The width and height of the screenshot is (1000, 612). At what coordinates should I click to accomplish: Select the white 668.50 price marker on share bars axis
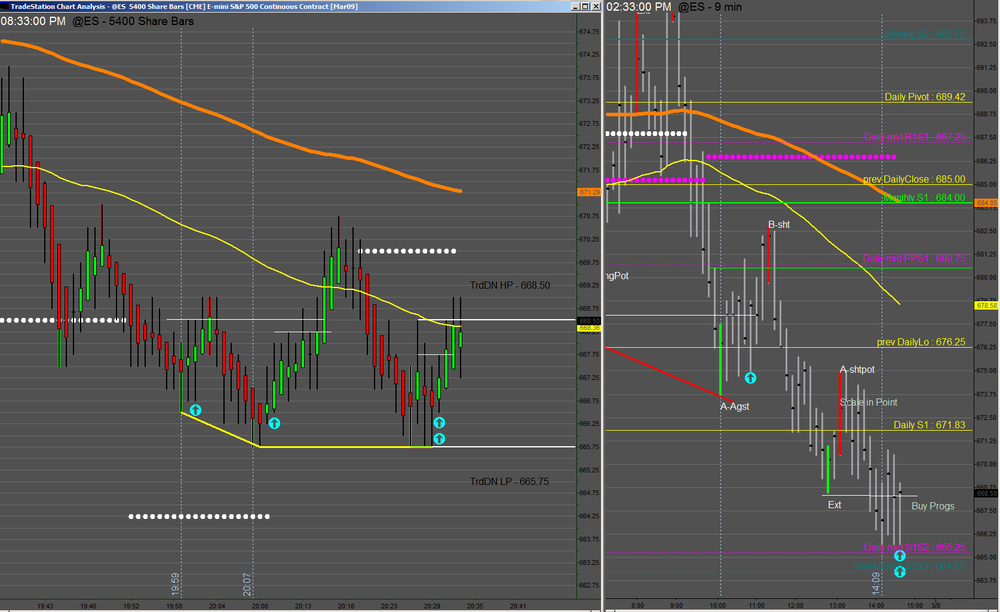coord(589,321)
